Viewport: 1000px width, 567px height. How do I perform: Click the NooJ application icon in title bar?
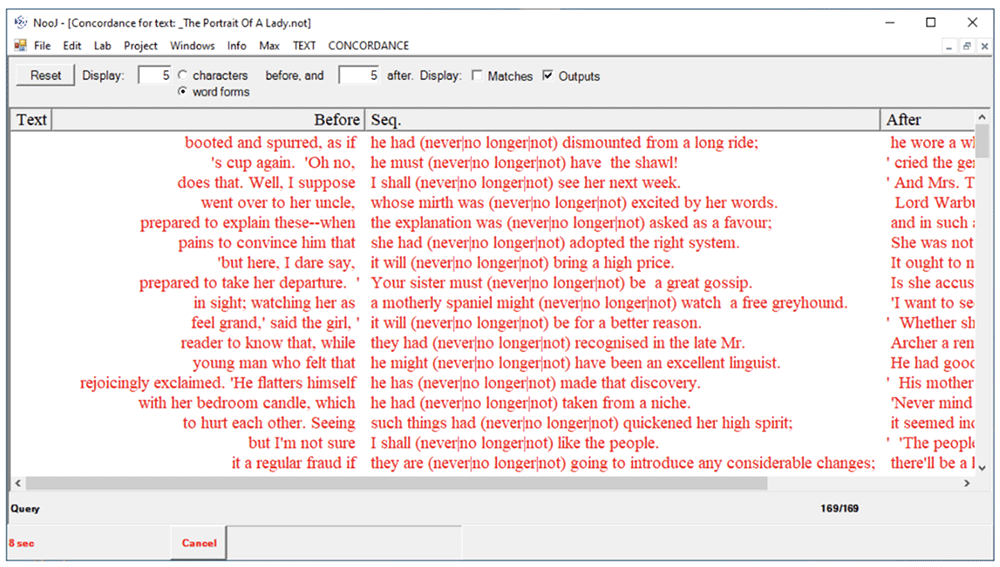[x=21, y=22]
